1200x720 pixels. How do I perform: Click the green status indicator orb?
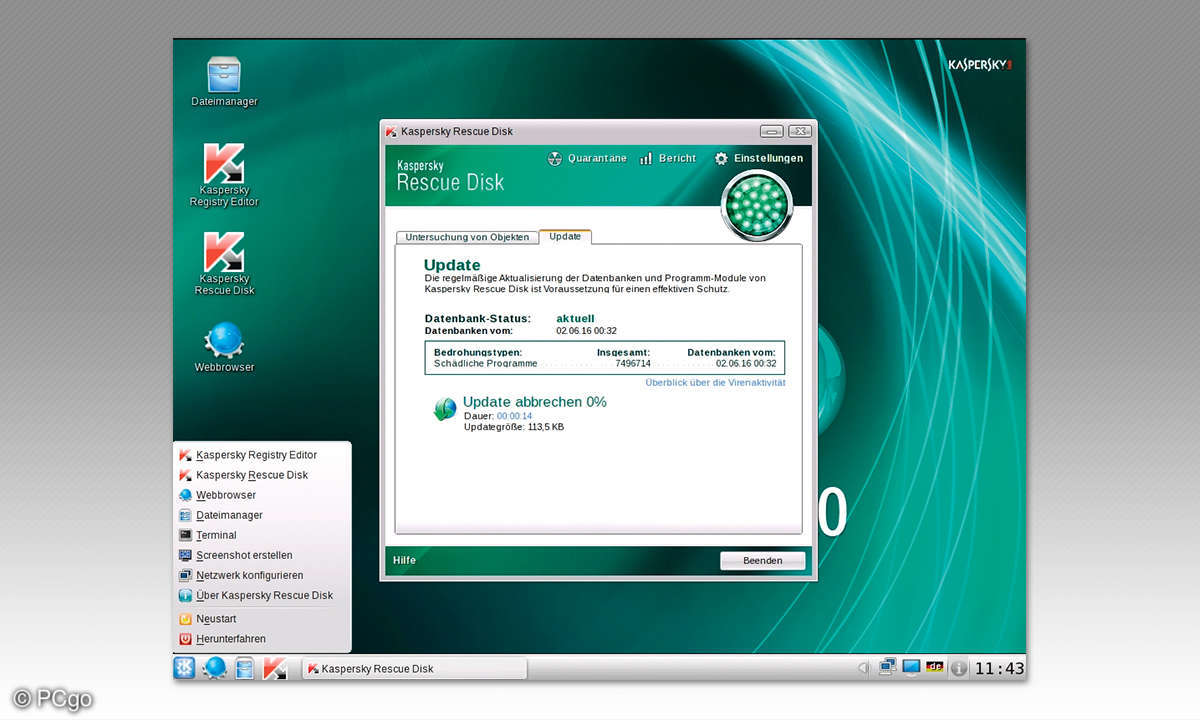pos(757,204)
